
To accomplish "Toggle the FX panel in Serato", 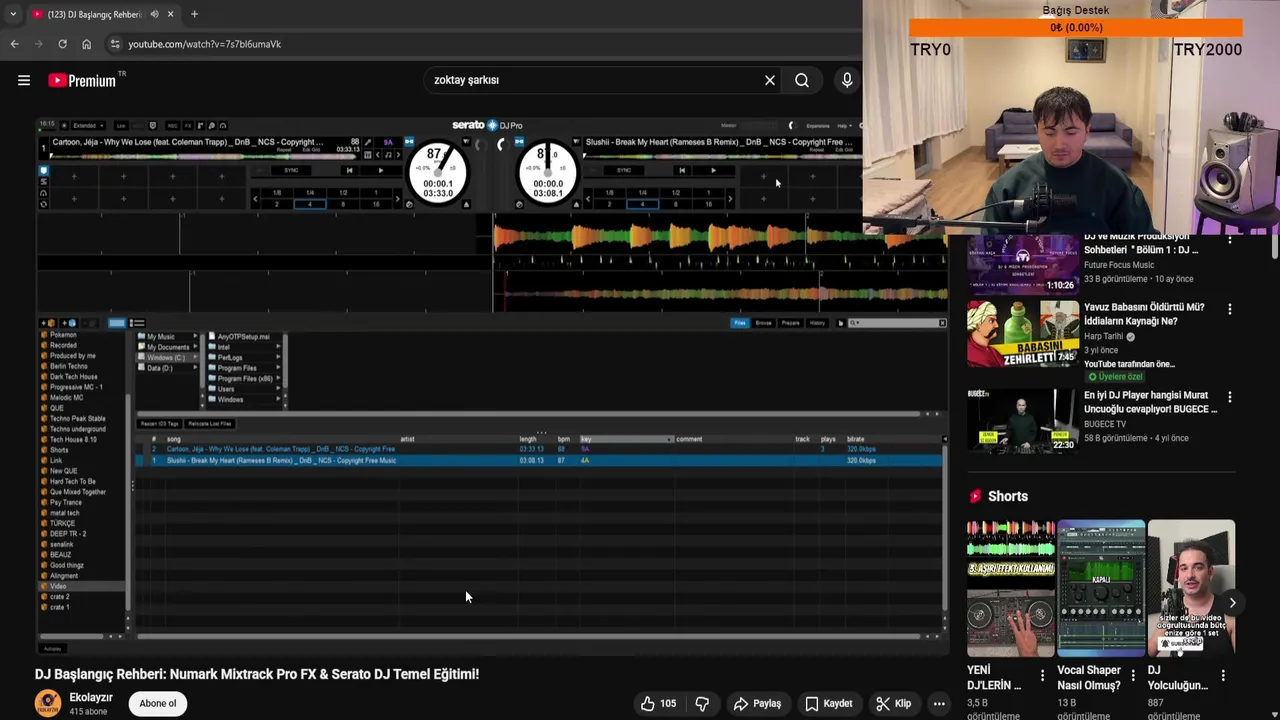I will coord(188,126).
